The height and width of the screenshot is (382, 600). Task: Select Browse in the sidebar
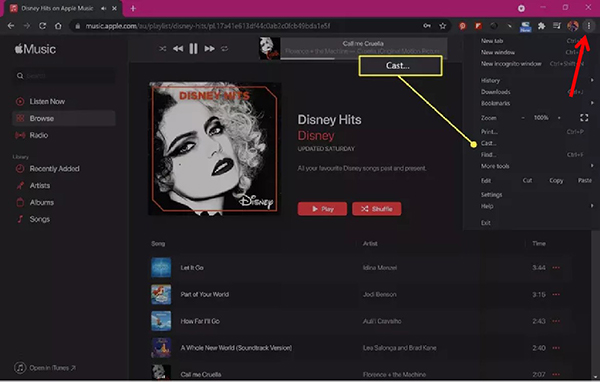click(64, 118)
